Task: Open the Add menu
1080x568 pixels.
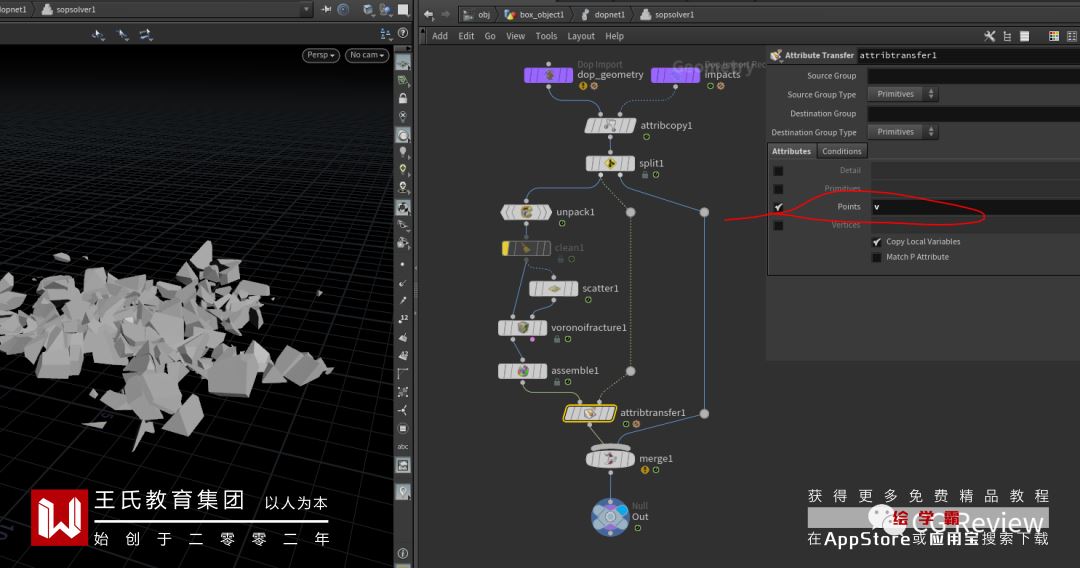Action: coord(440,36)
